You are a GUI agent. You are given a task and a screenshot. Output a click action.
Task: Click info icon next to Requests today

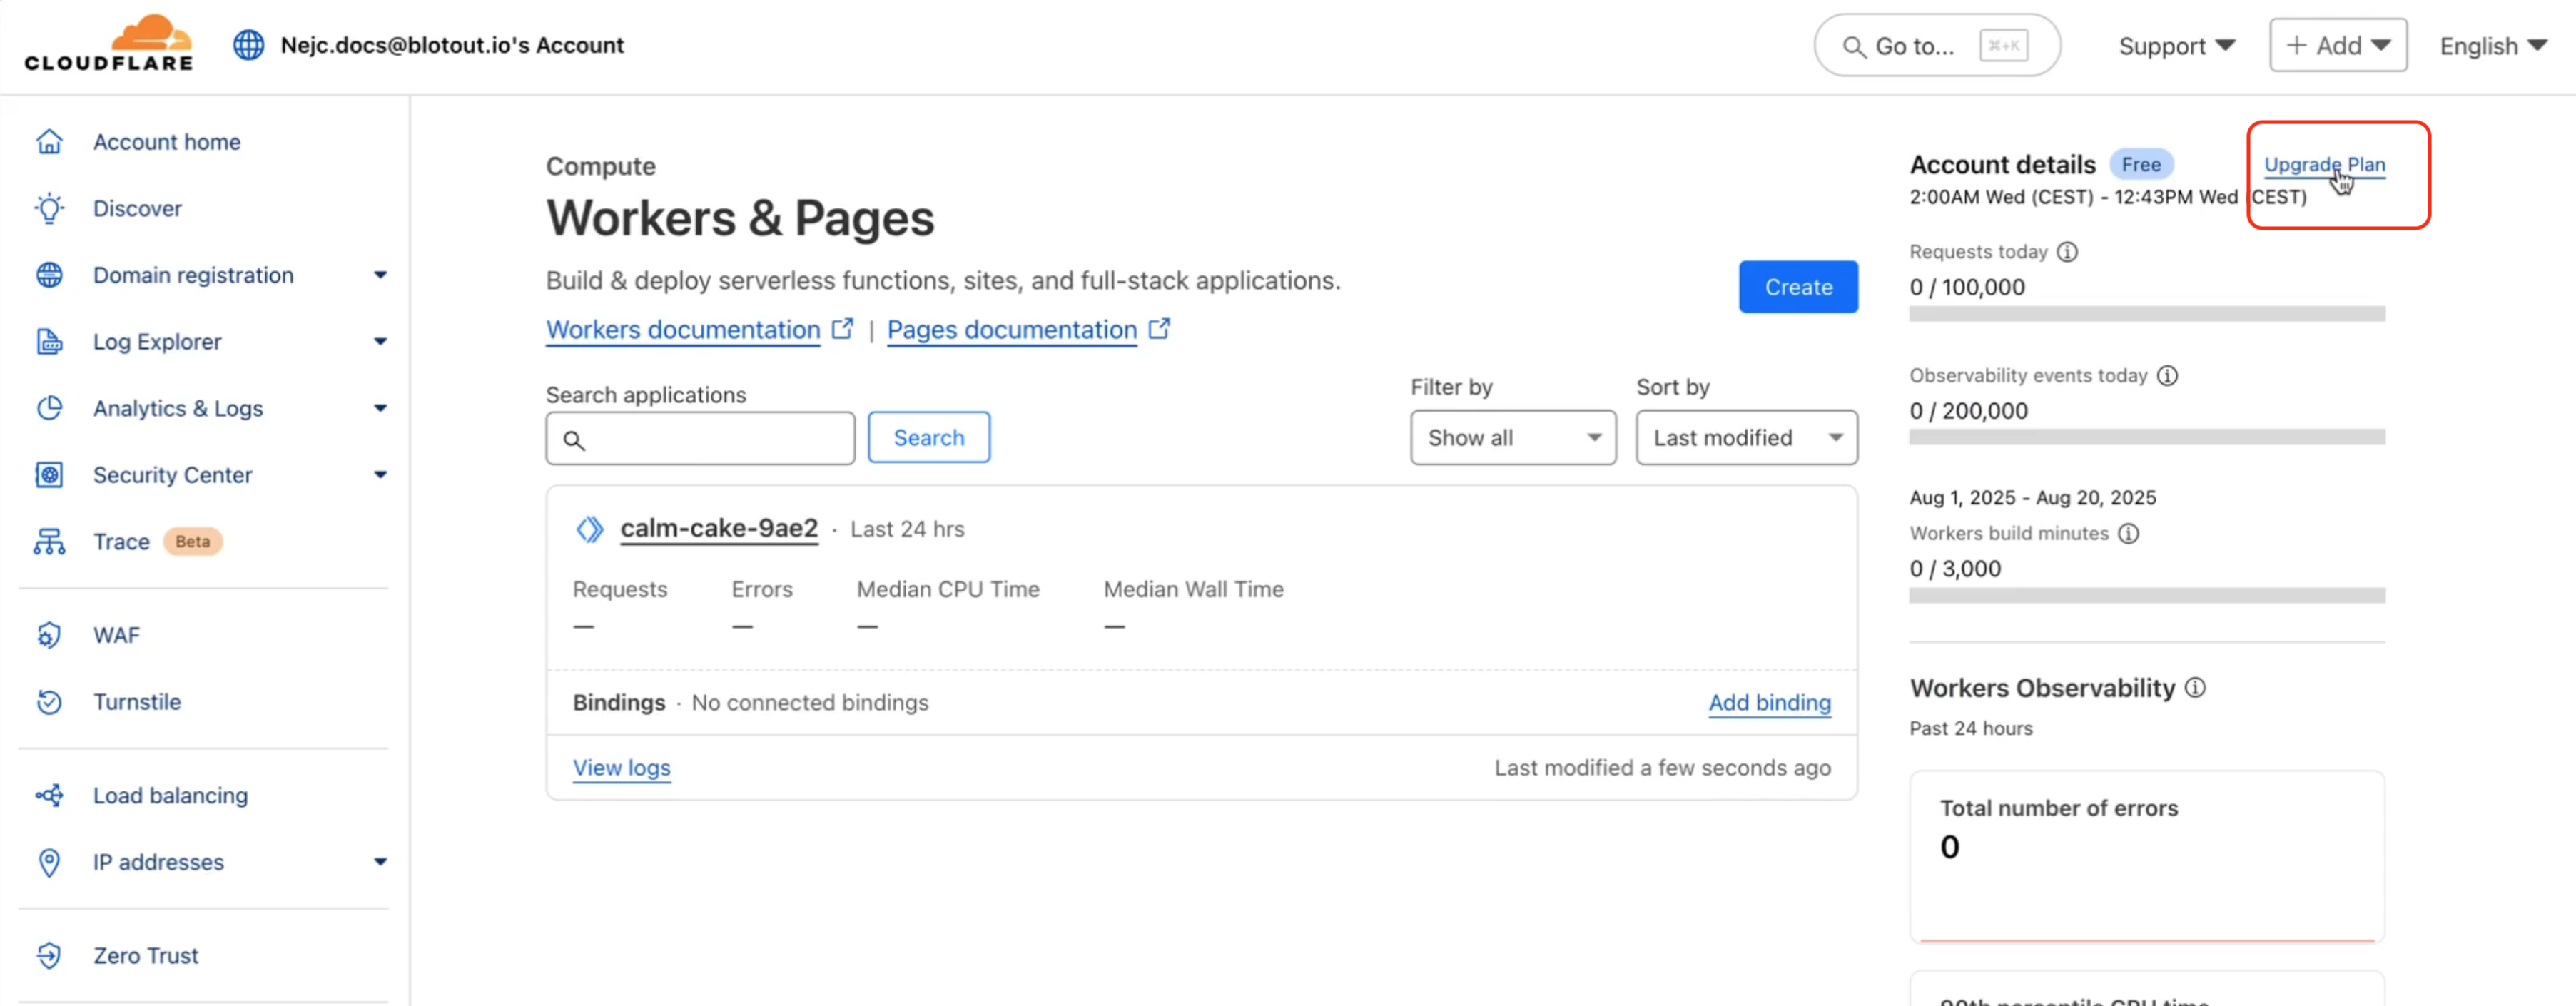click(x=2067, y=252)
